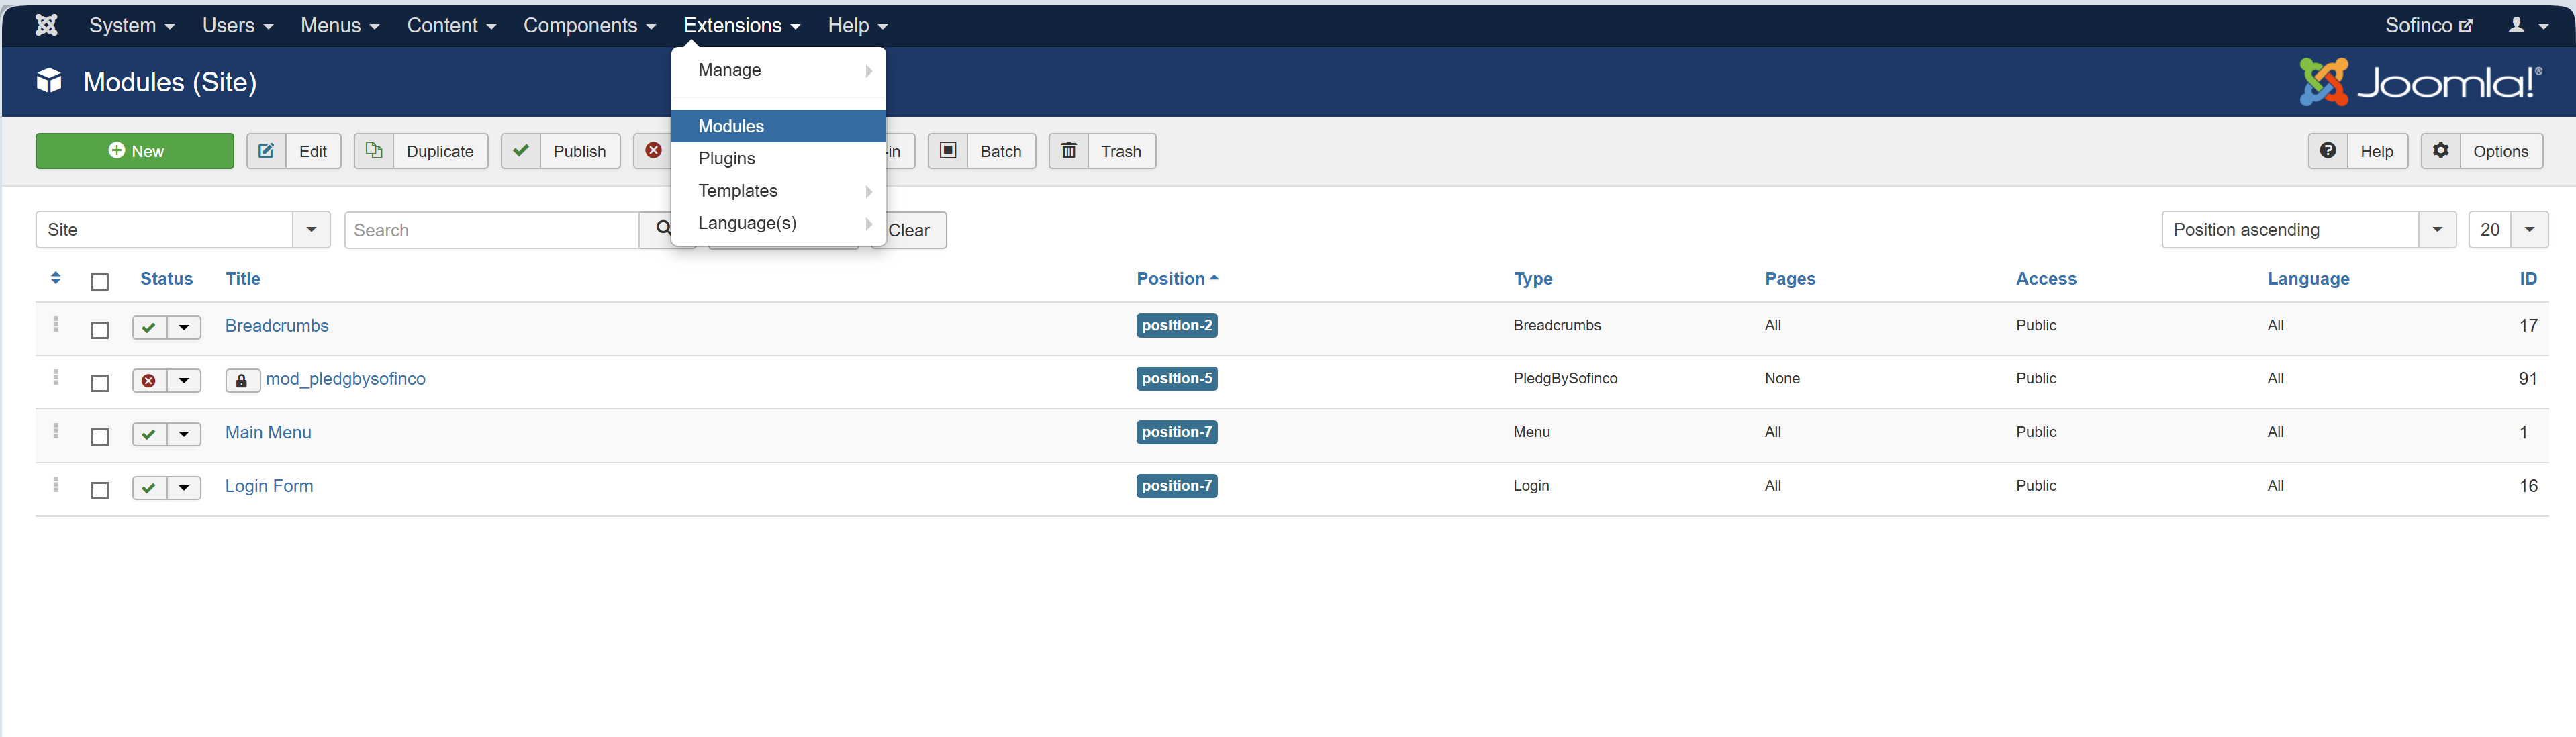
Task: Click the Duplicate copy icon
Action: point(373,151)
